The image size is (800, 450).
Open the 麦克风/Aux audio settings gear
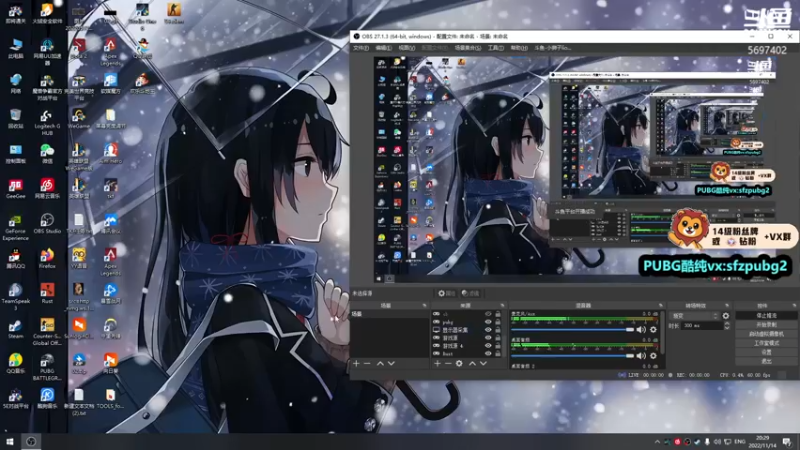(653, 330)
